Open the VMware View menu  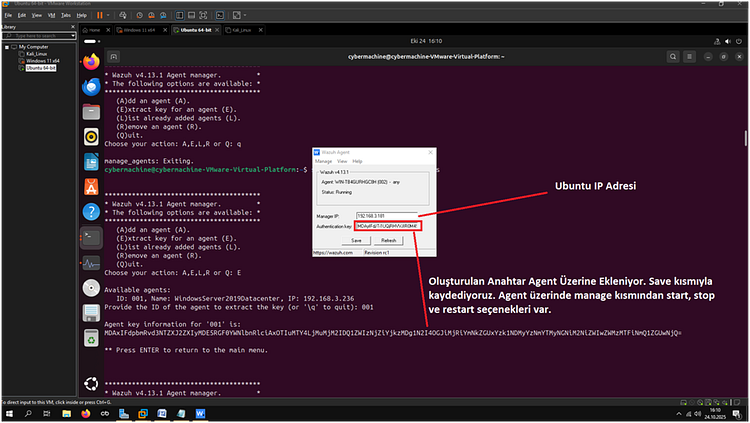(x=36, y=15)
